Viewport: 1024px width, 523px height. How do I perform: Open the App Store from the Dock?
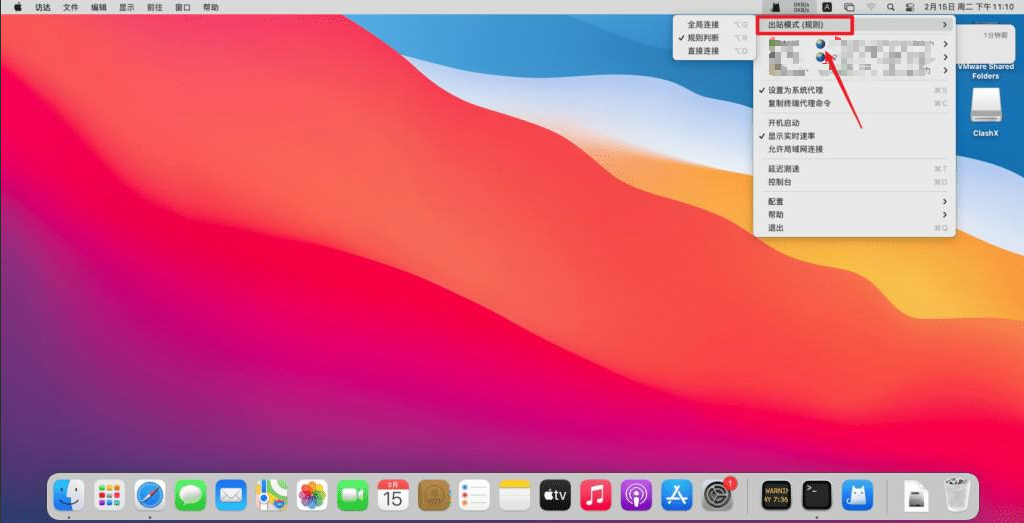(677, 494)
